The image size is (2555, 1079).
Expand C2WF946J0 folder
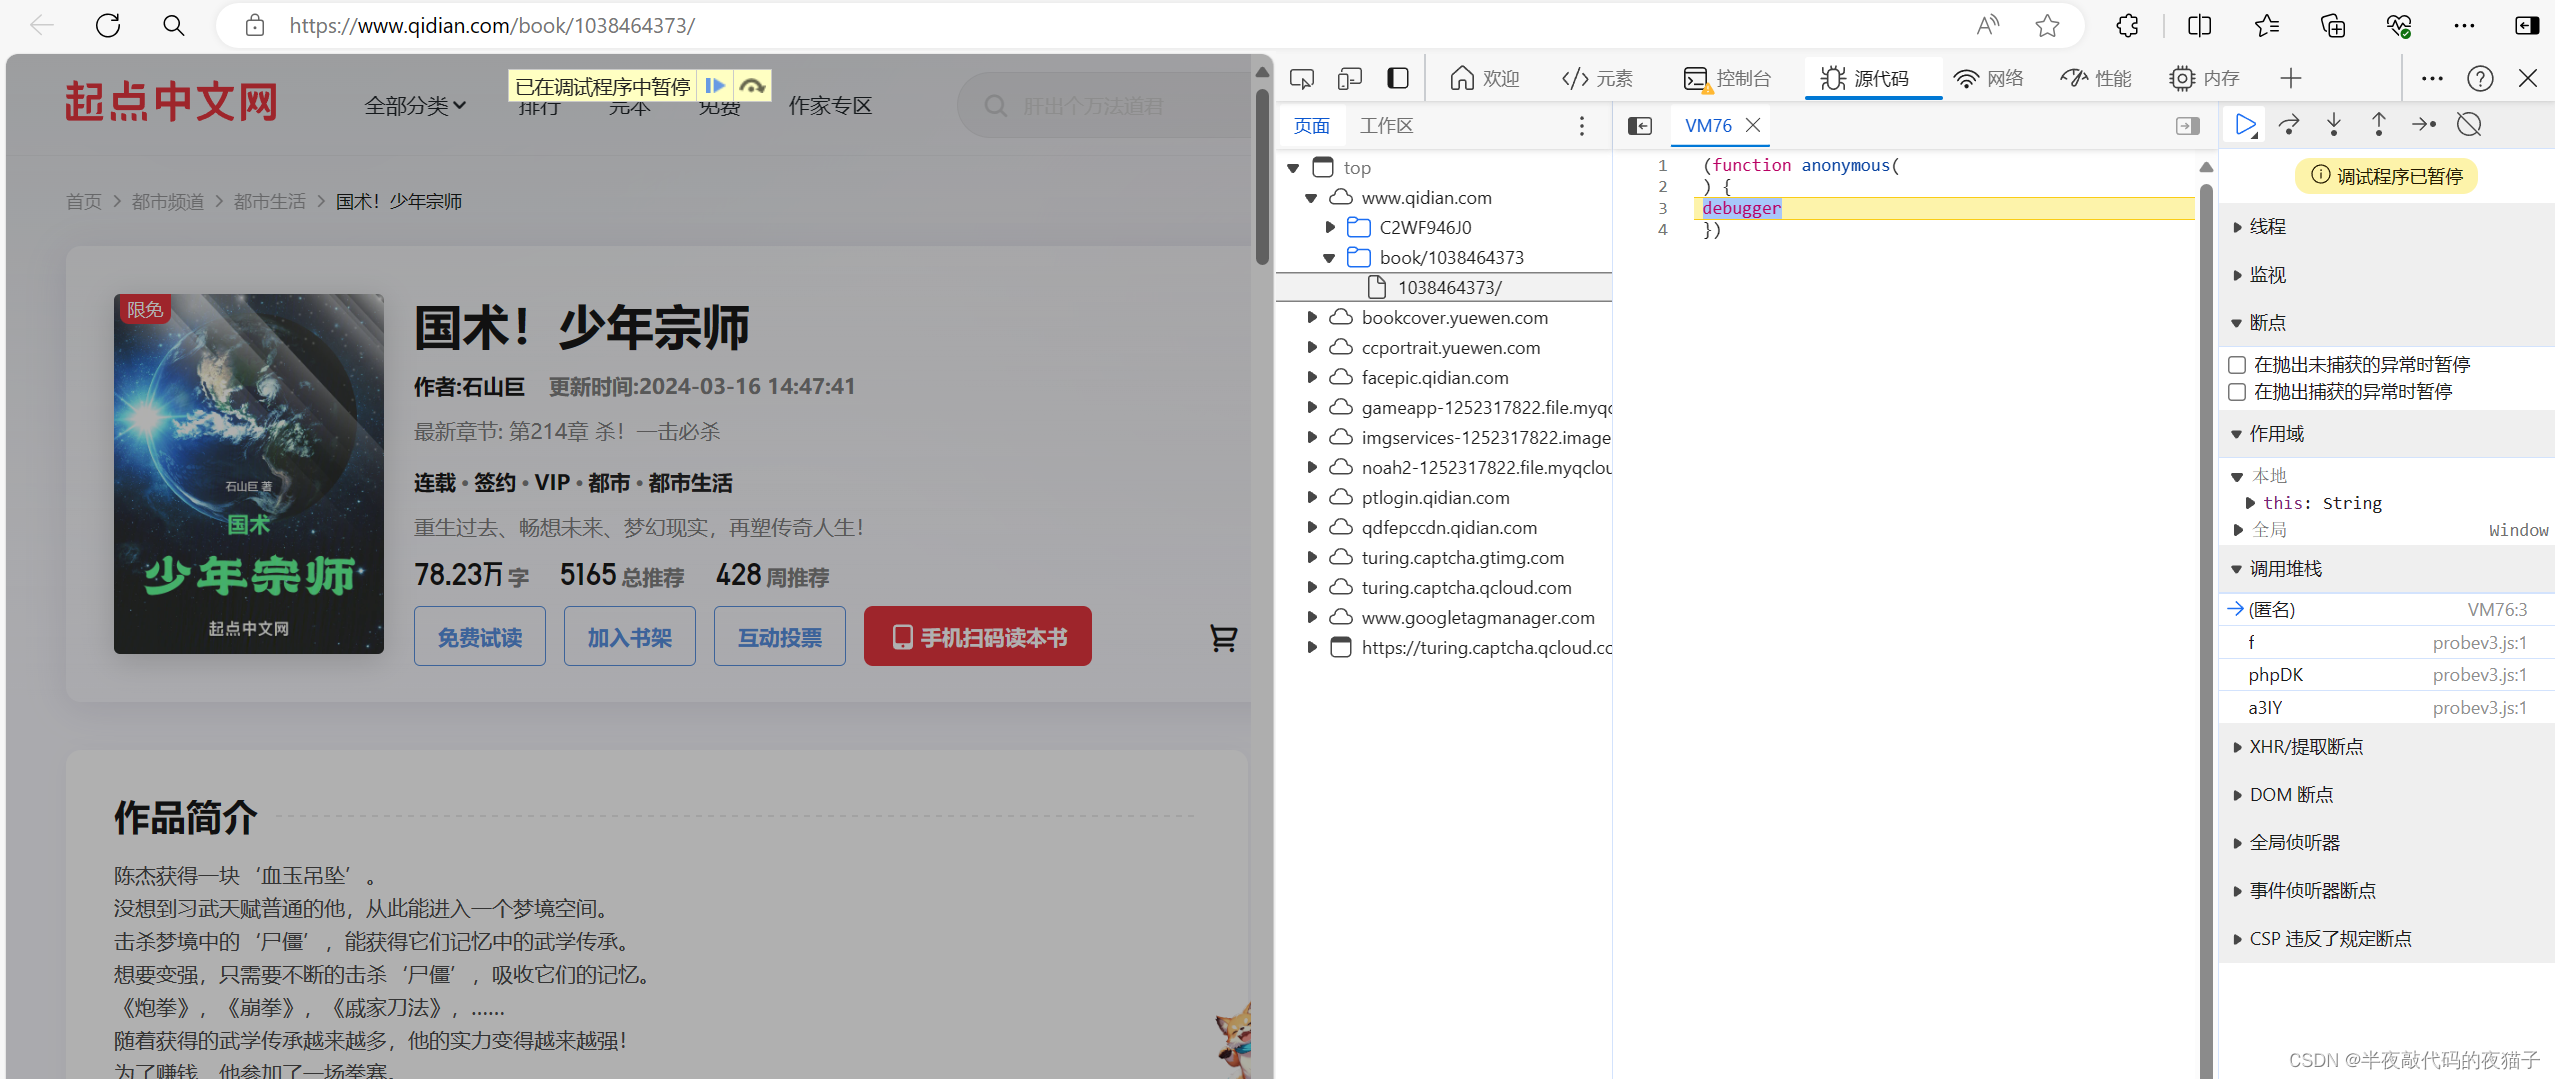(x=1330, y=228)
